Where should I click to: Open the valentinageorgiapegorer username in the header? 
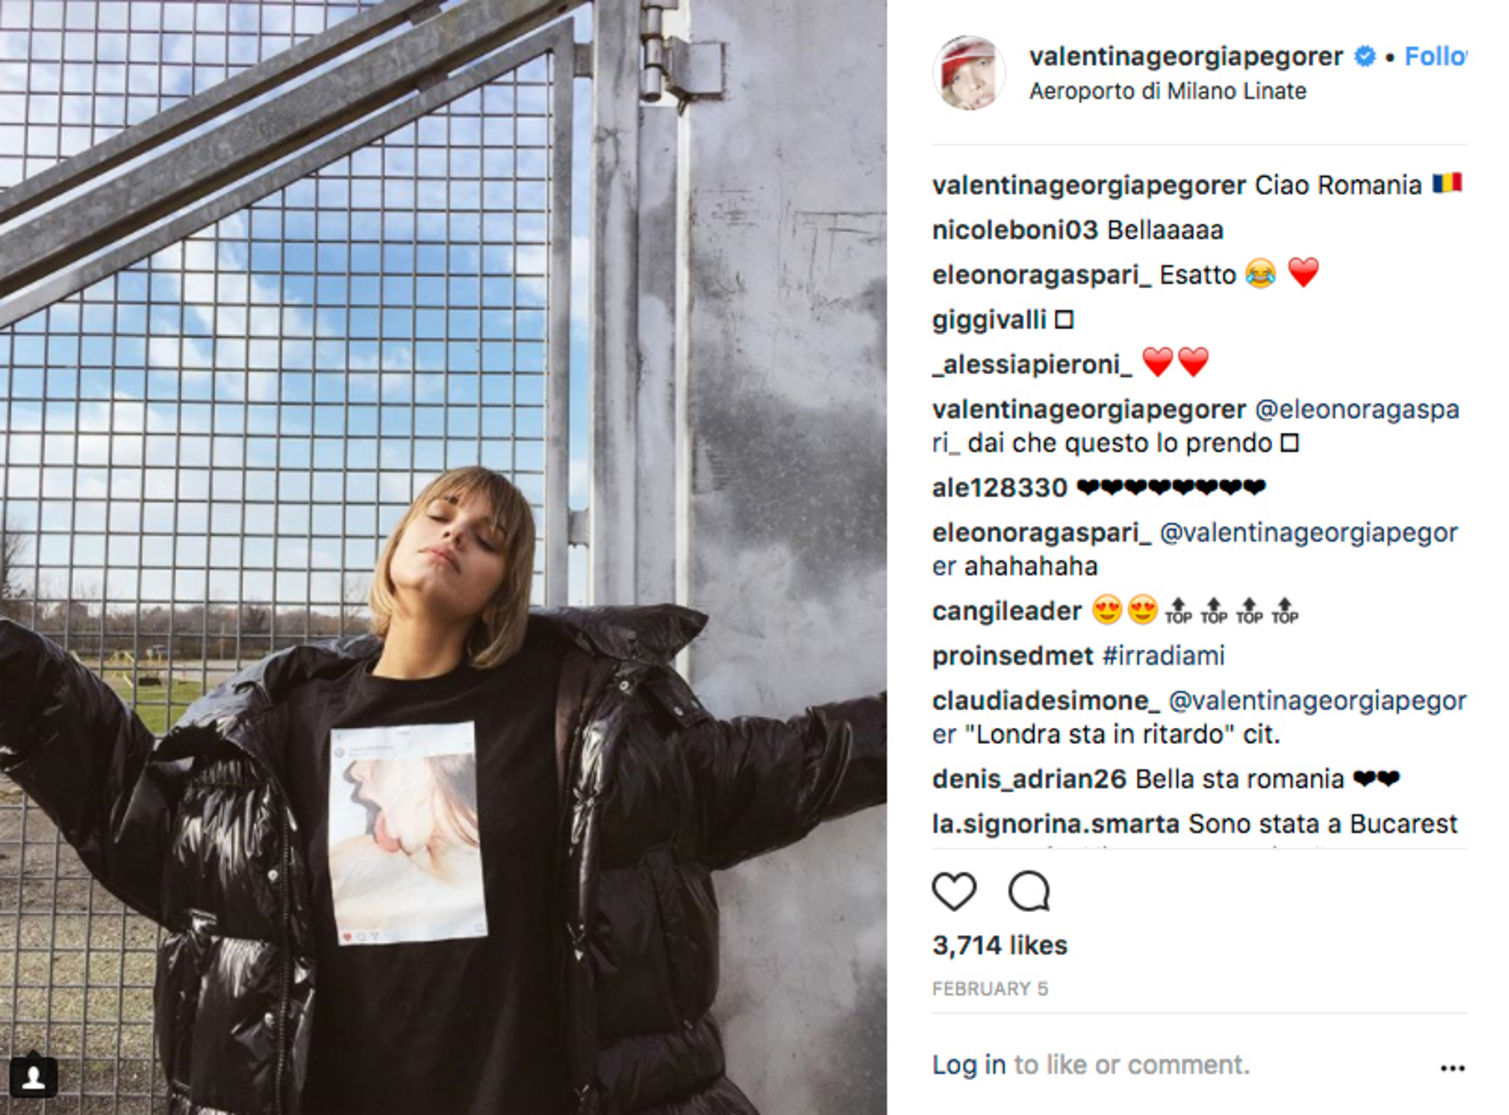pos(1186,57)
